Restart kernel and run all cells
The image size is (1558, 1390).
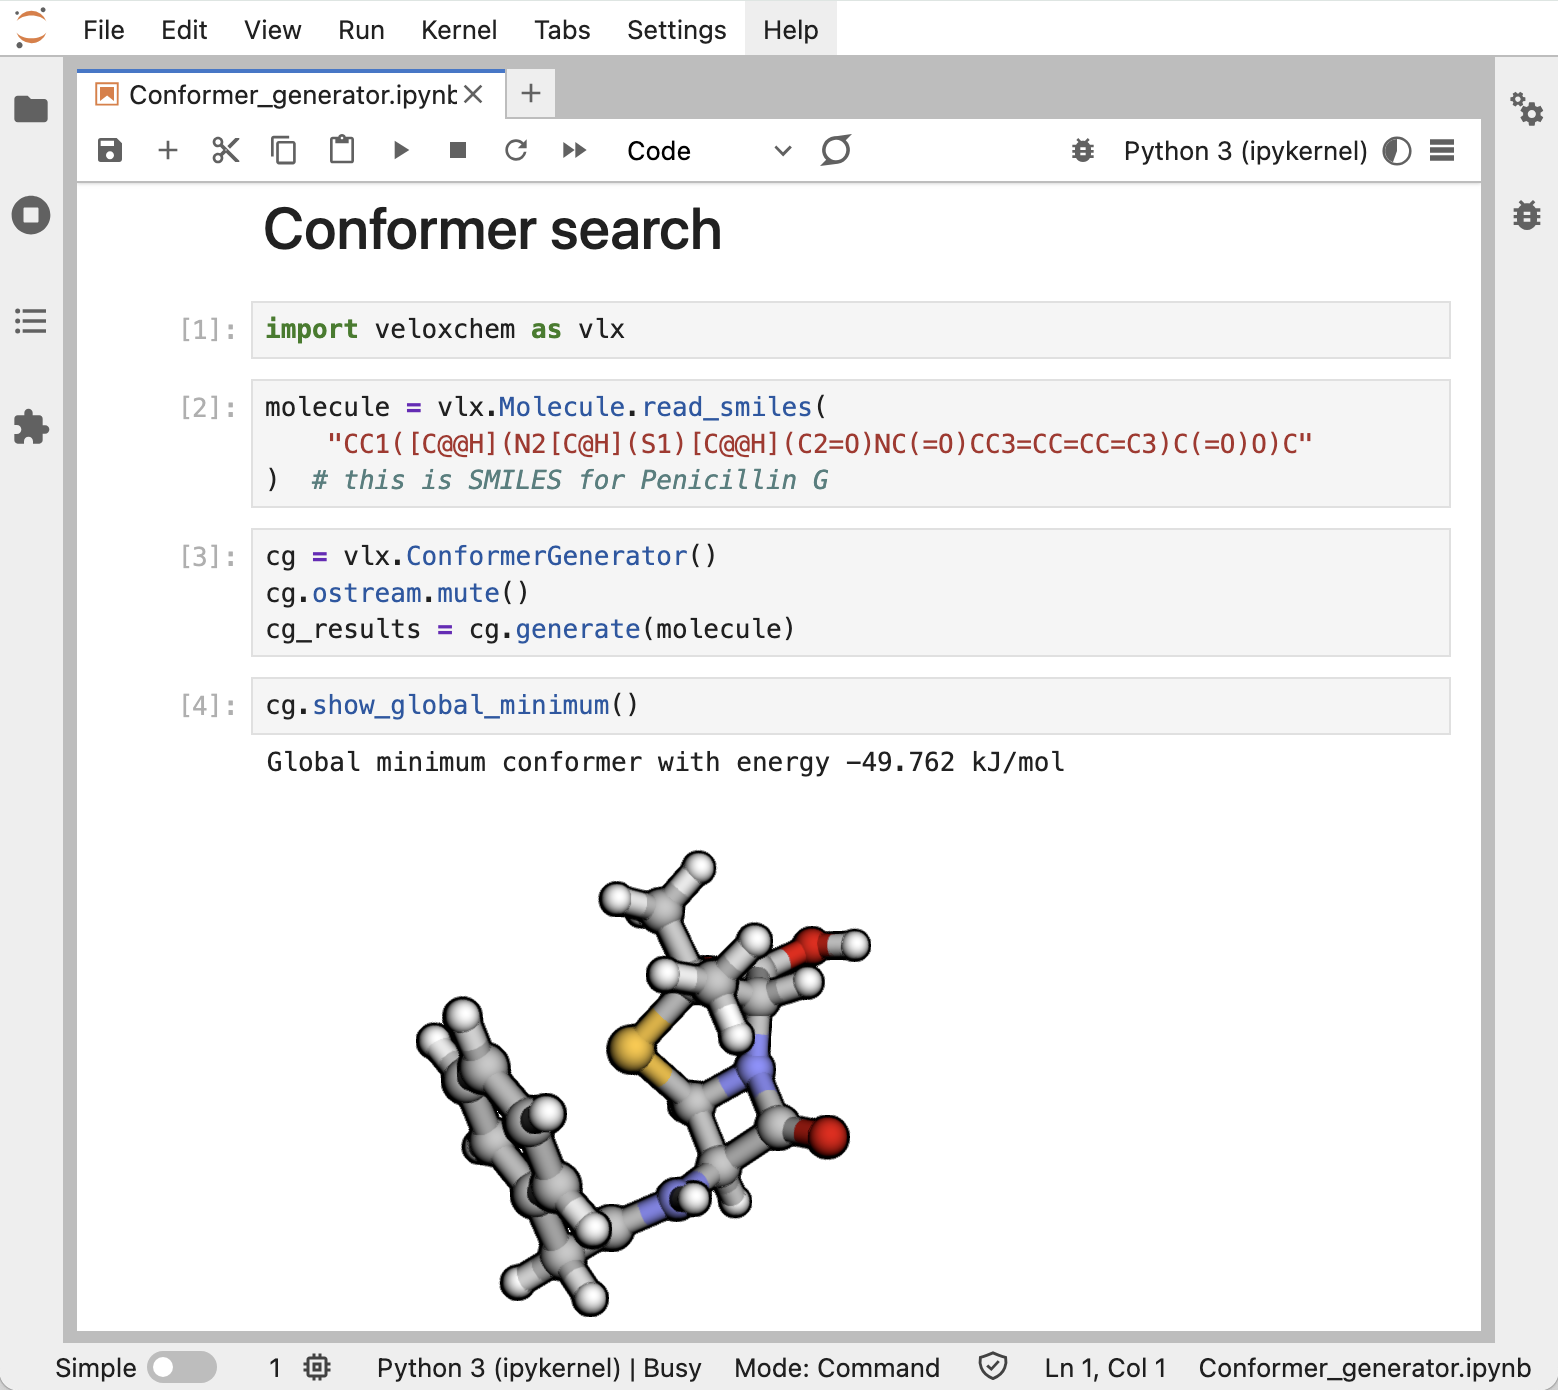(574, 151)
